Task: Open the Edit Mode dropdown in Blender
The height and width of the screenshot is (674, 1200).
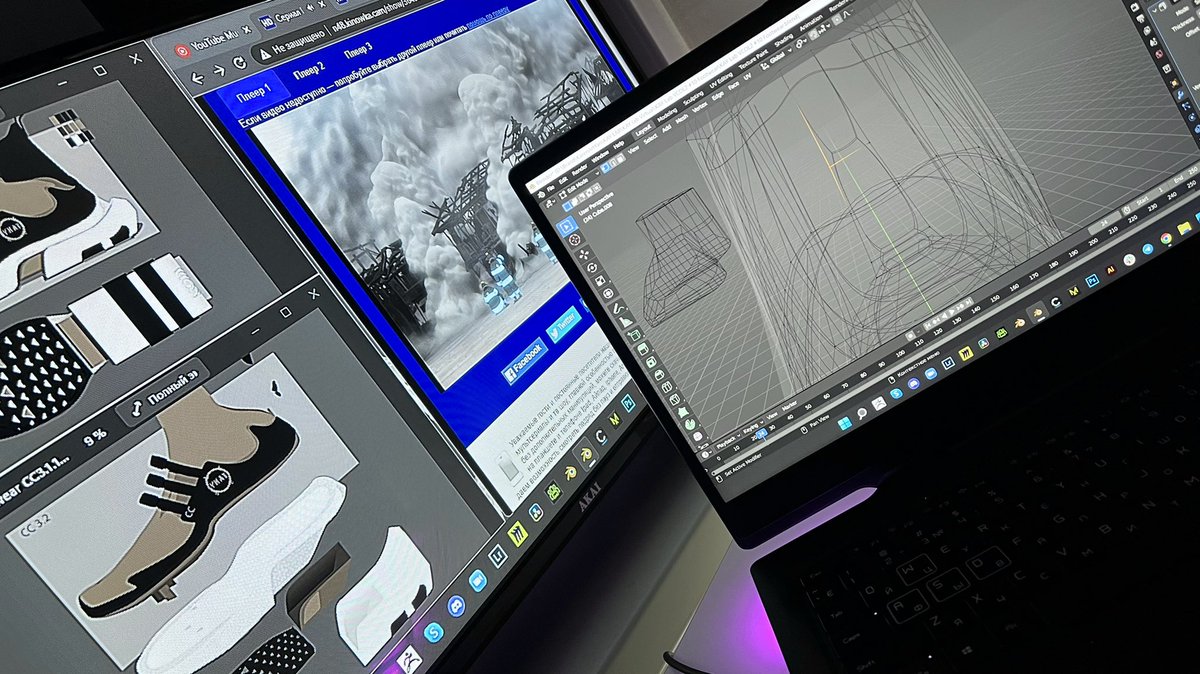Action: 579,185
